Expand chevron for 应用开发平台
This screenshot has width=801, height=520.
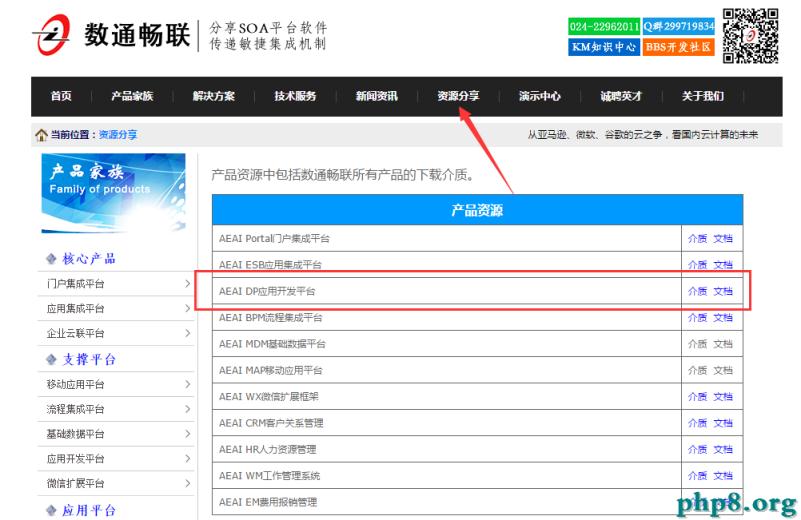tap(187, 458)
